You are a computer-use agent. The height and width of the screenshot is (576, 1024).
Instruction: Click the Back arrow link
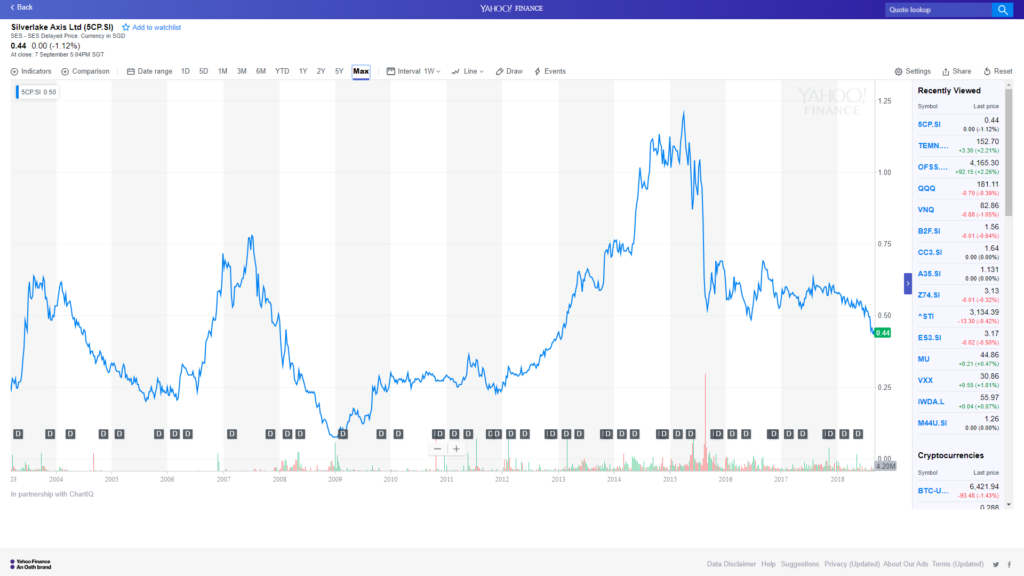22,7
